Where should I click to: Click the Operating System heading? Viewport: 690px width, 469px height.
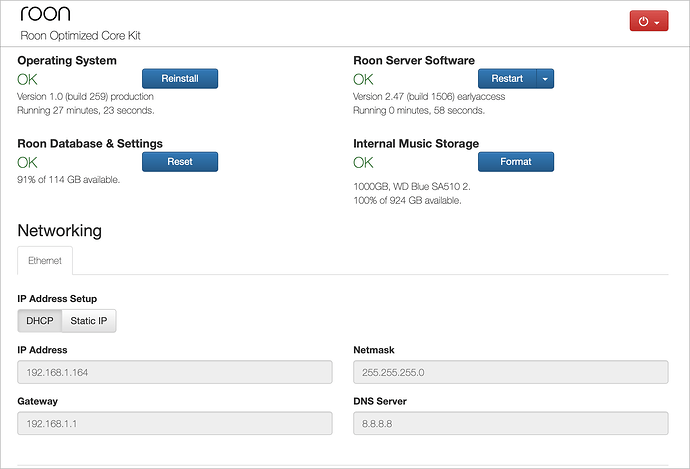click(67, 60)
